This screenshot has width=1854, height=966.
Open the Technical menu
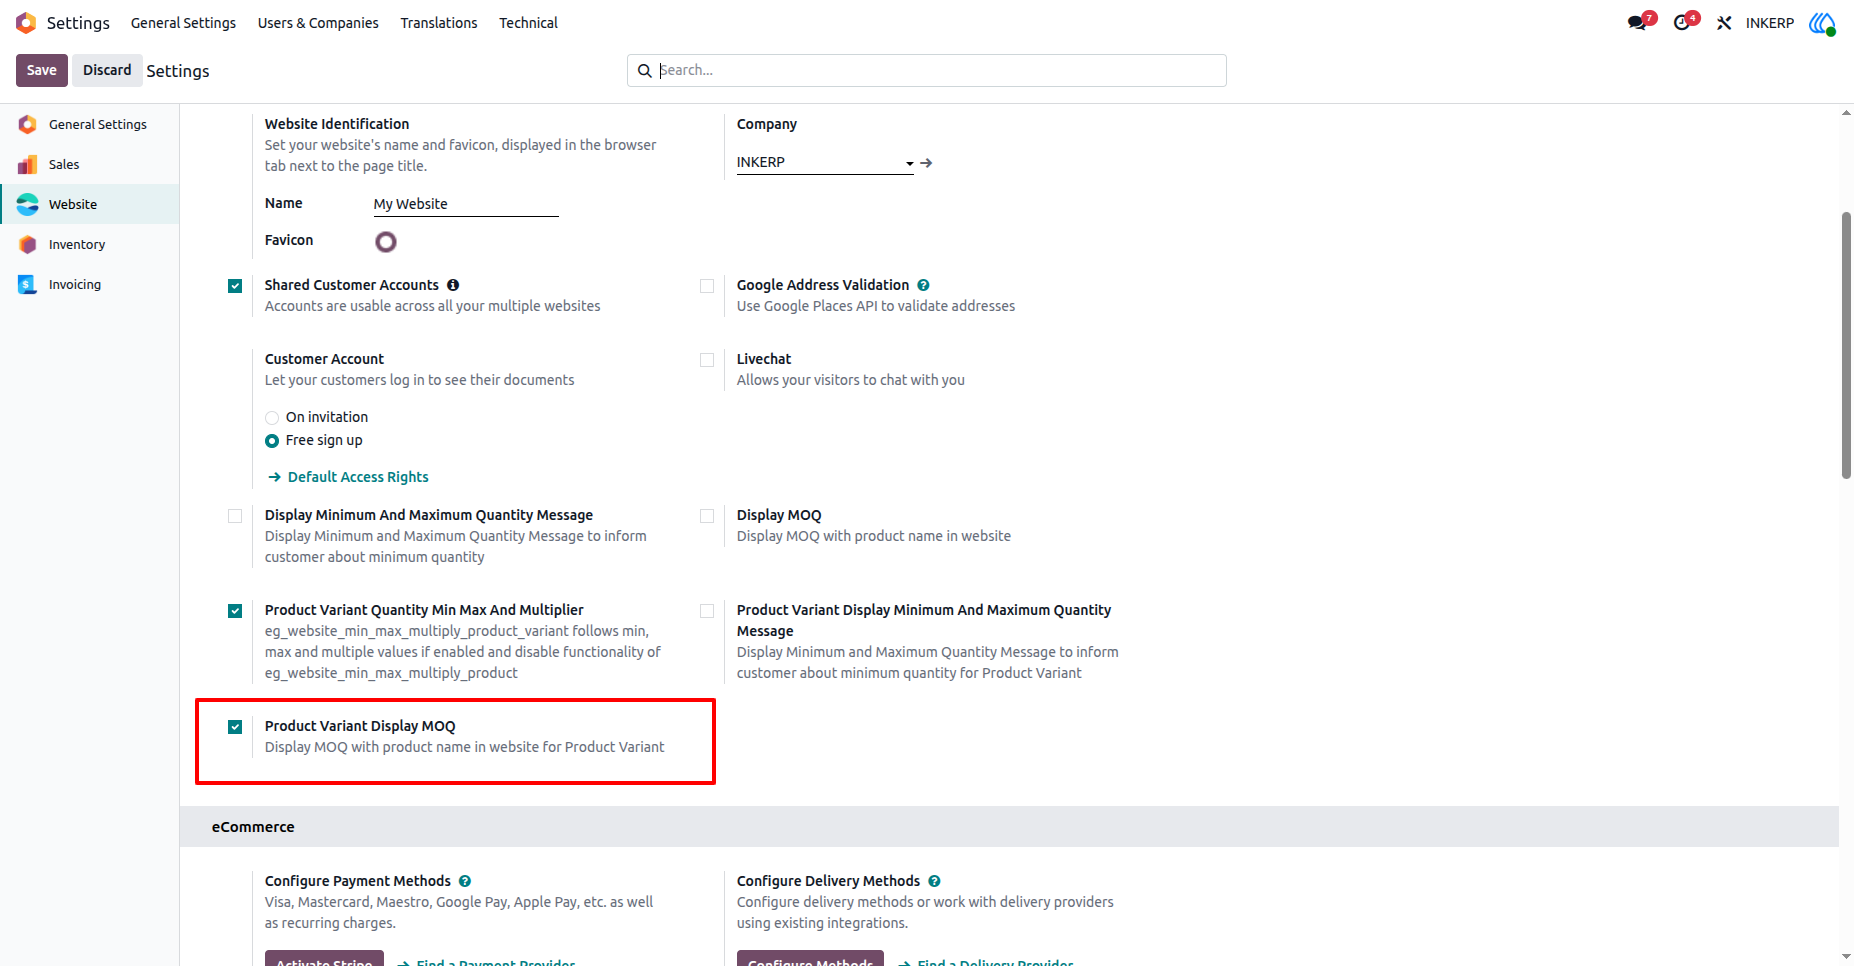click(x=528, y=23)
